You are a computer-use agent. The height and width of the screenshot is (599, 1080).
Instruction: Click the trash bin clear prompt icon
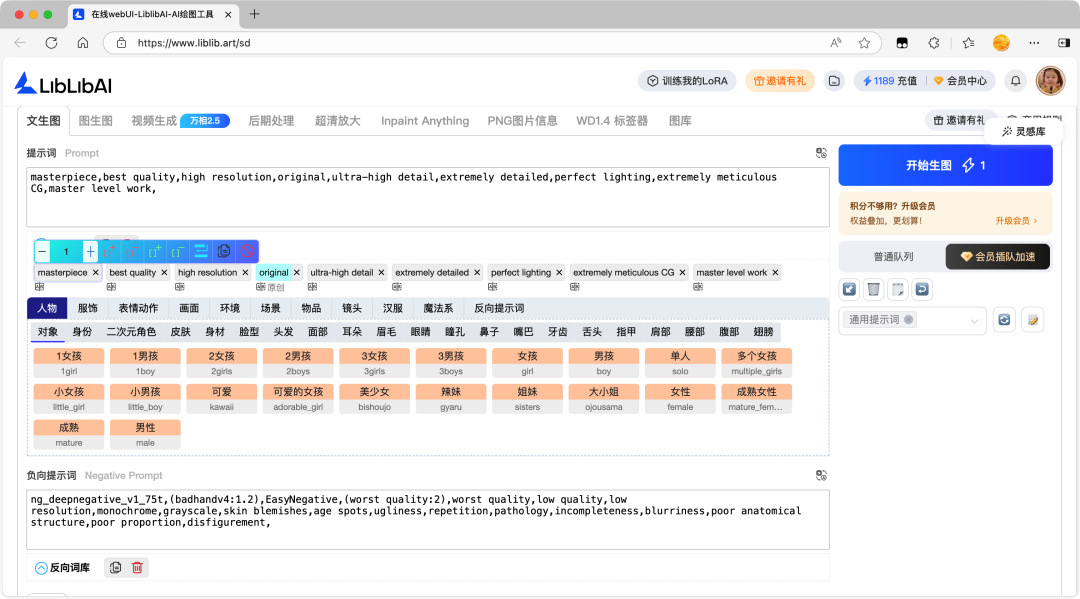pyautogui.click(x=873, y=289)
